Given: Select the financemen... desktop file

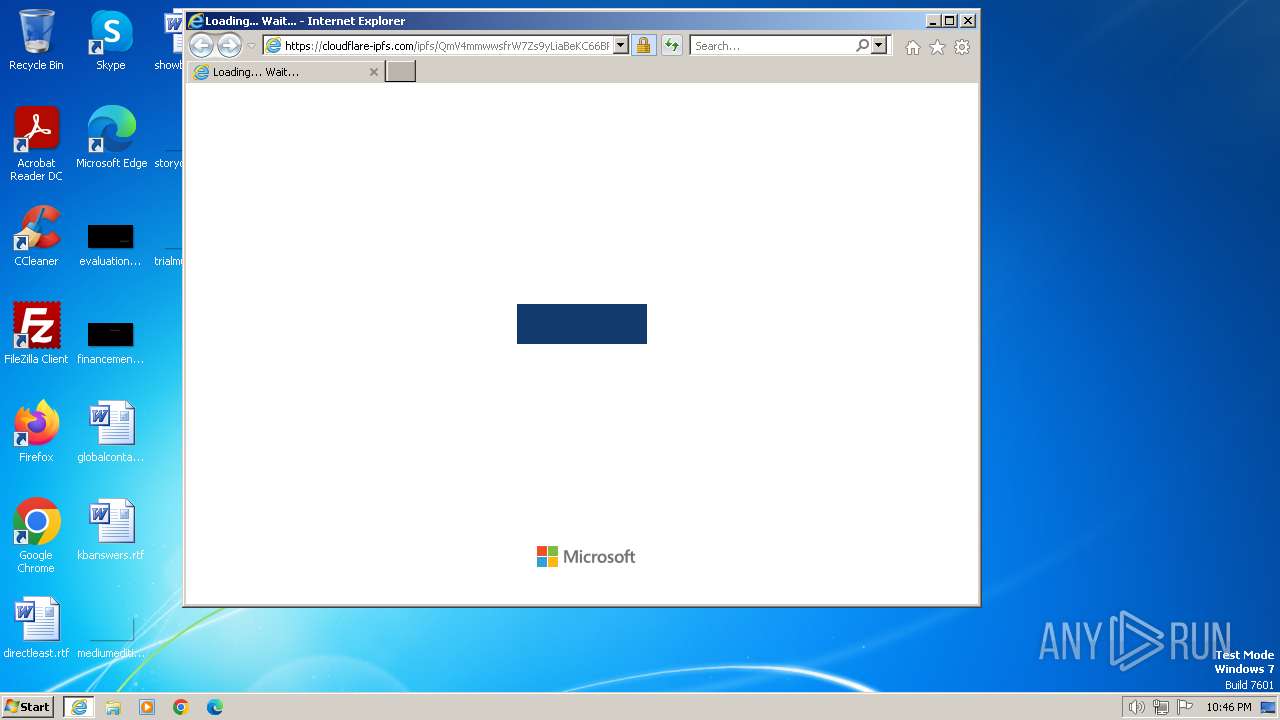Looking at the screenshot, I should [x=110, y=343].
